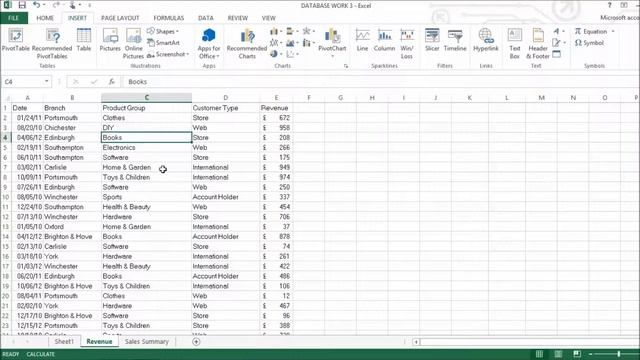Switch to Page Layout view
This screenshot has width=640, height=360.
(558, 354)
